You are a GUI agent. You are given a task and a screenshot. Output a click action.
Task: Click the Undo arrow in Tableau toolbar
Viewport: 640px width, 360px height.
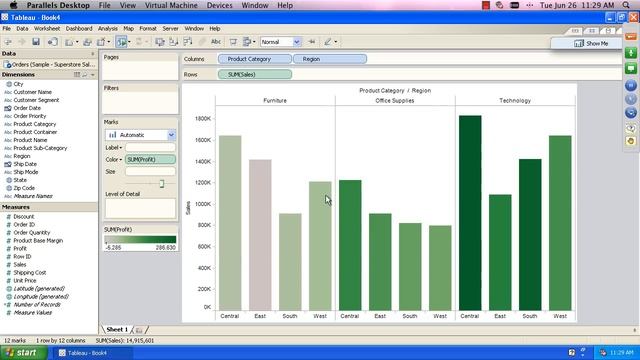pos(8,42)
